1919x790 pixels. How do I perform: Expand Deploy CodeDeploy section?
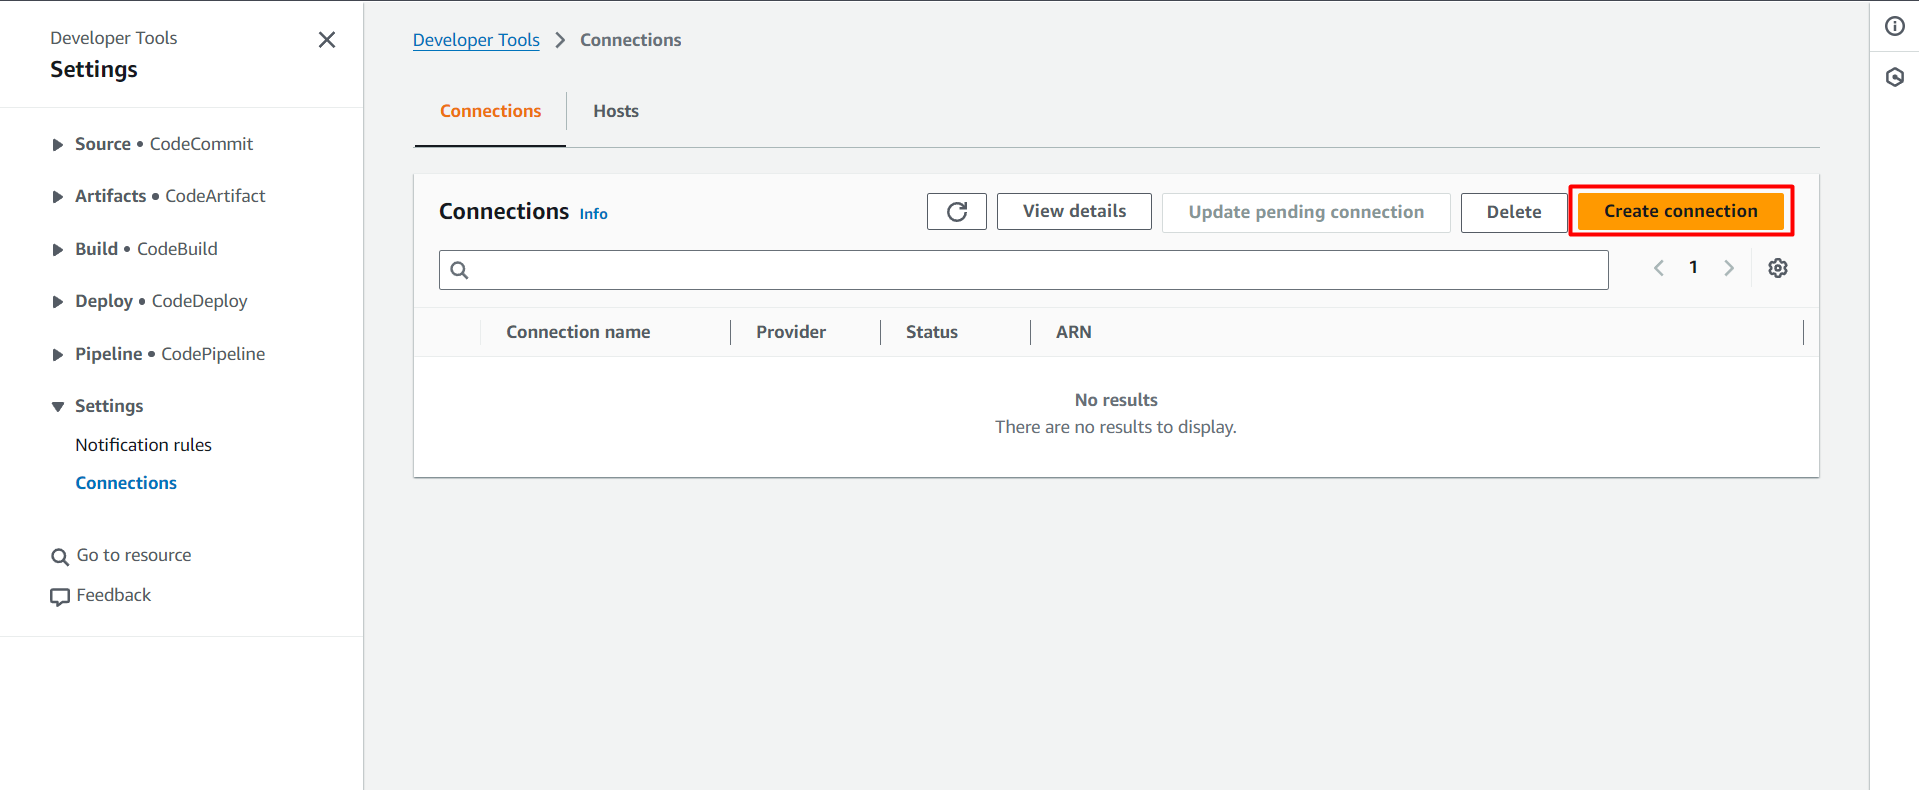click(x=58, y=302)
